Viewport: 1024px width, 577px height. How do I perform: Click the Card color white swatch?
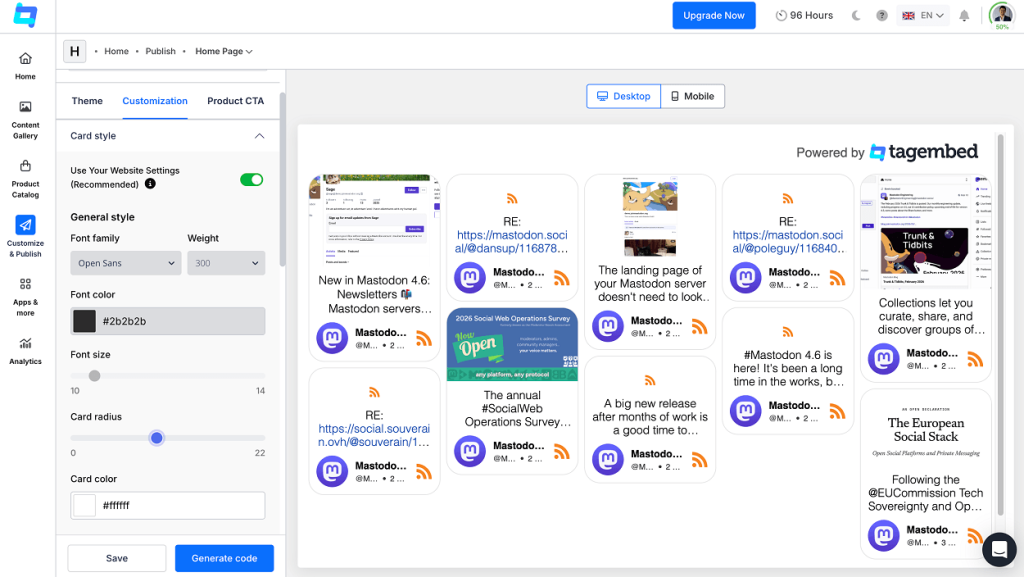(x=84, y=505)
